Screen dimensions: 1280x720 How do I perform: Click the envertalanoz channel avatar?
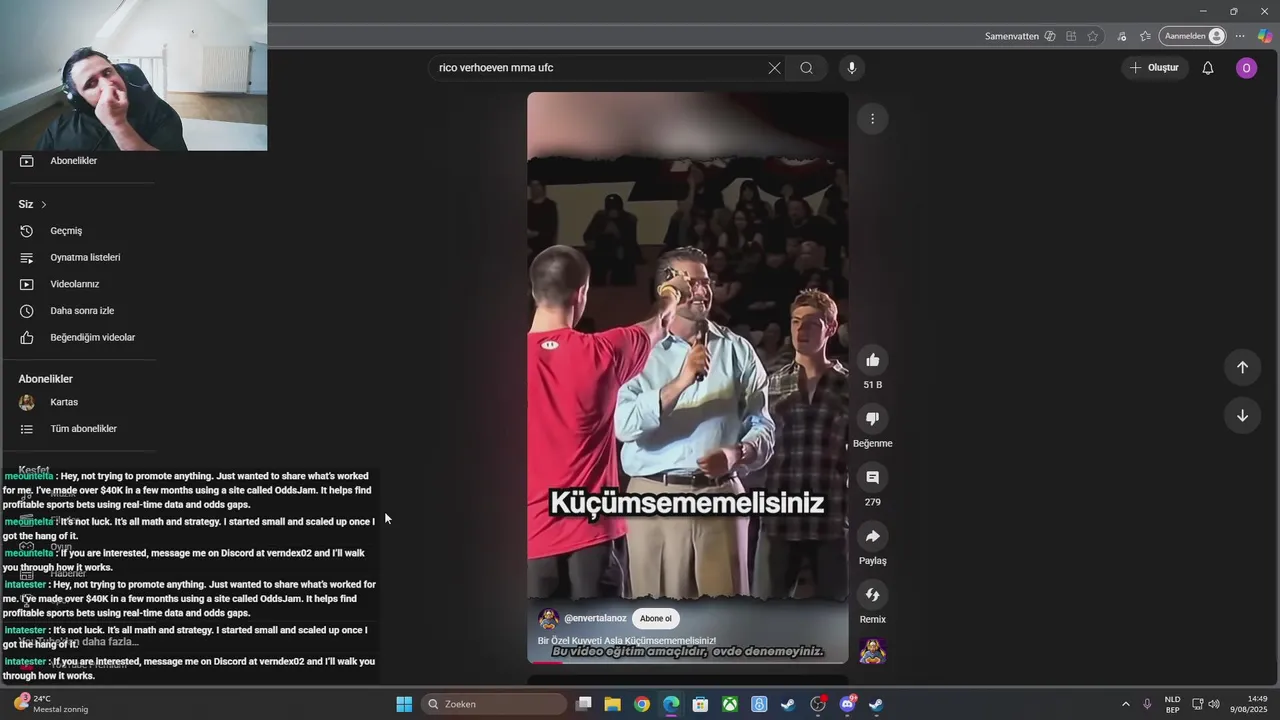coord(548,619)
